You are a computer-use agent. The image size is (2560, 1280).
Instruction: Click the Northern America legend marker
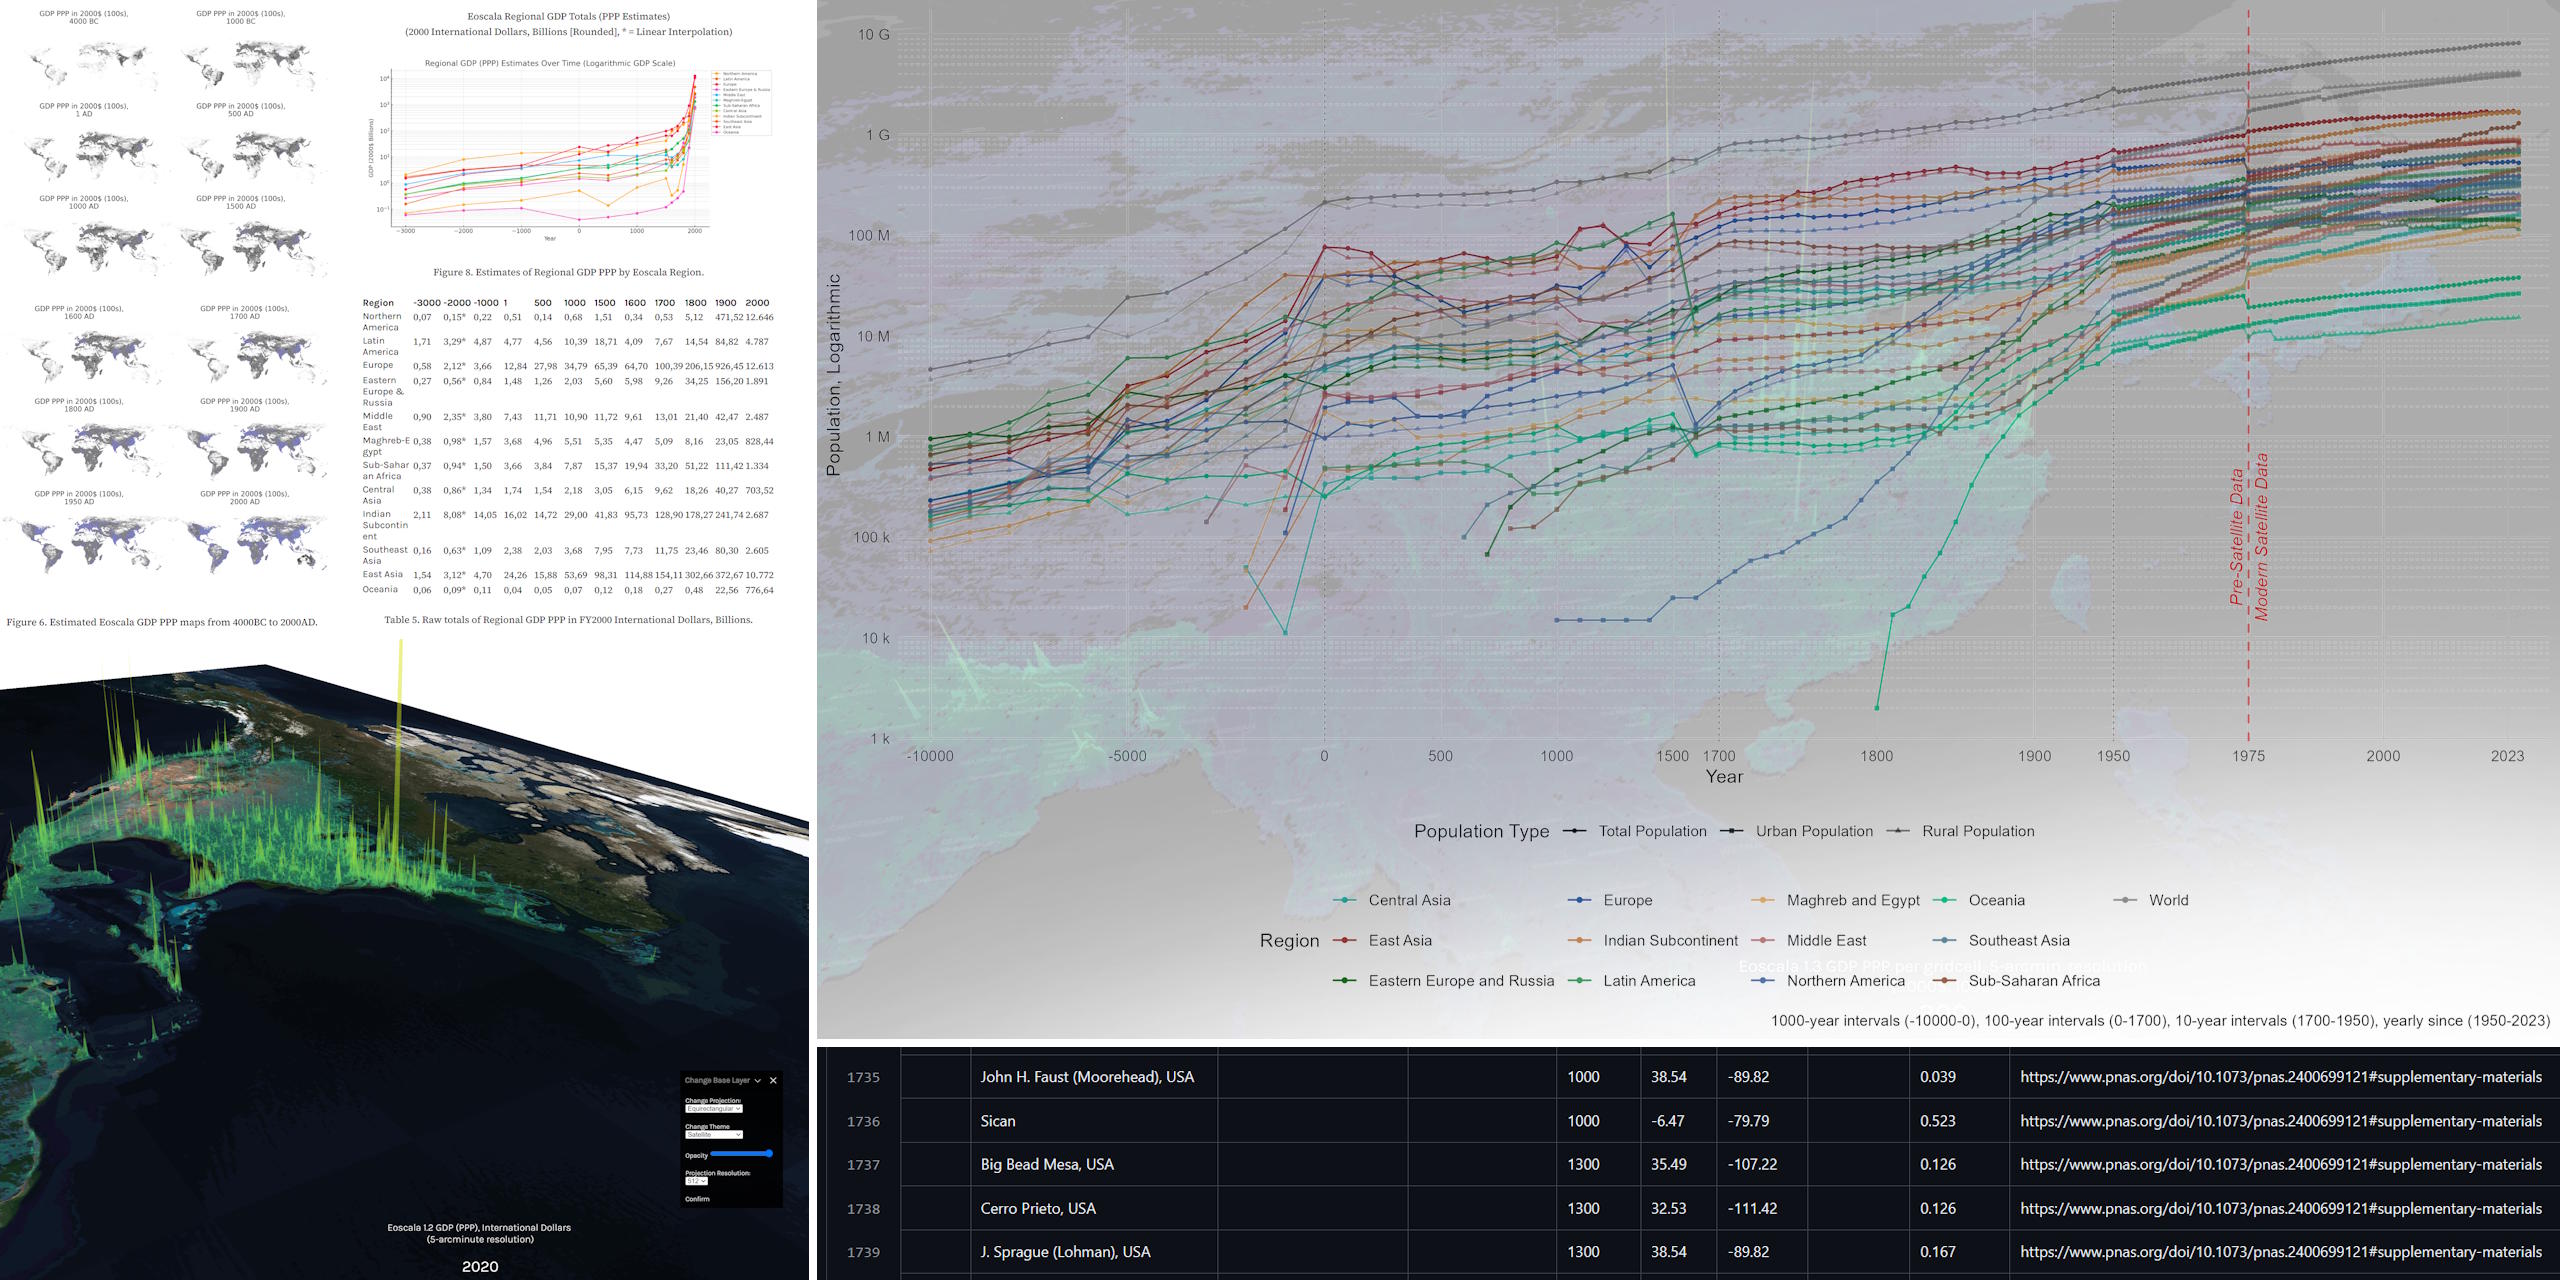click(x=1763, y=981)
